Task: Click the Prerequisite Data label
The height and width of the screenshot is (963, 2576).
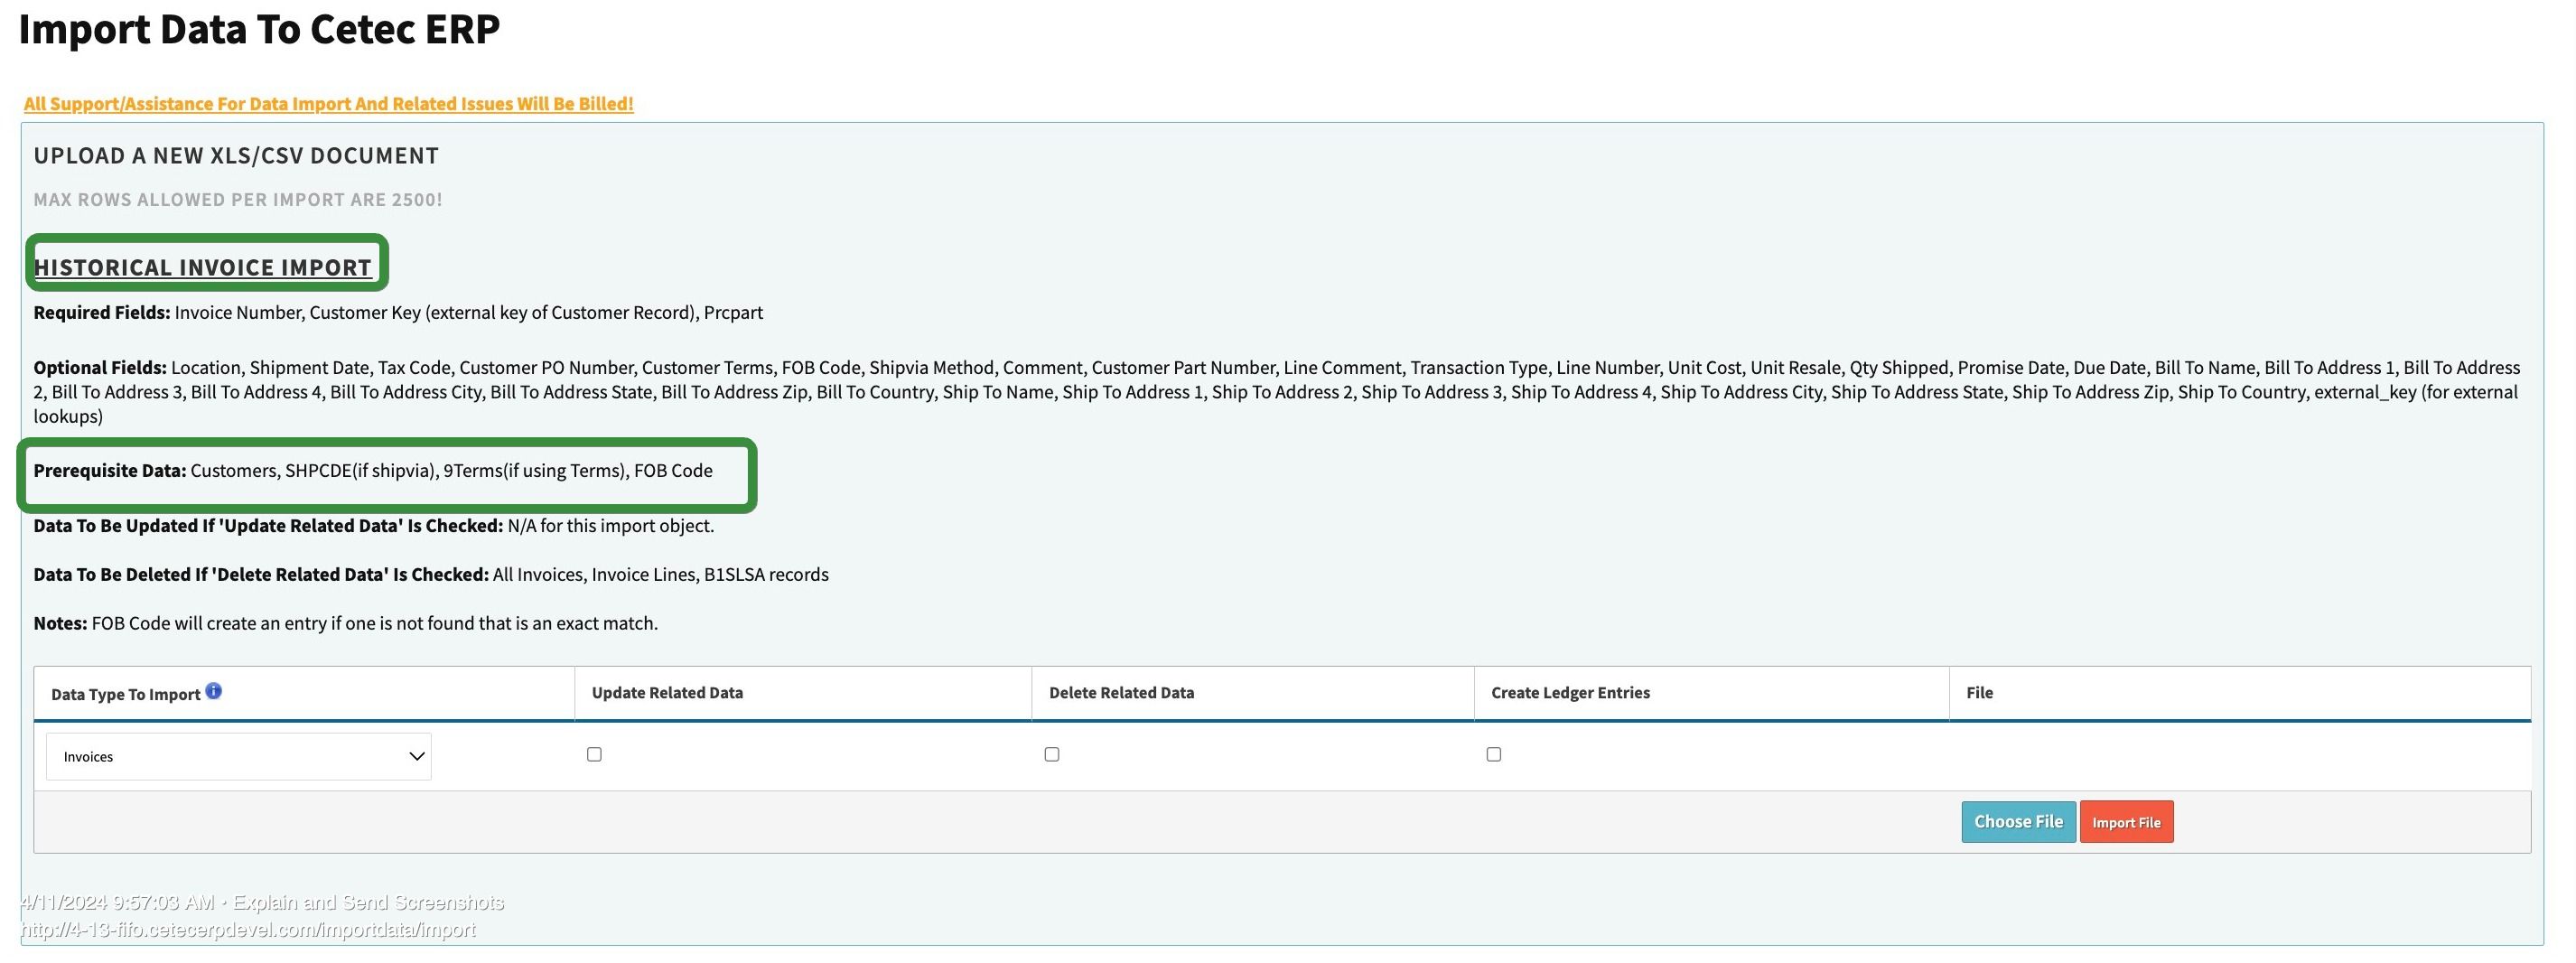Action: pos(110,471)
